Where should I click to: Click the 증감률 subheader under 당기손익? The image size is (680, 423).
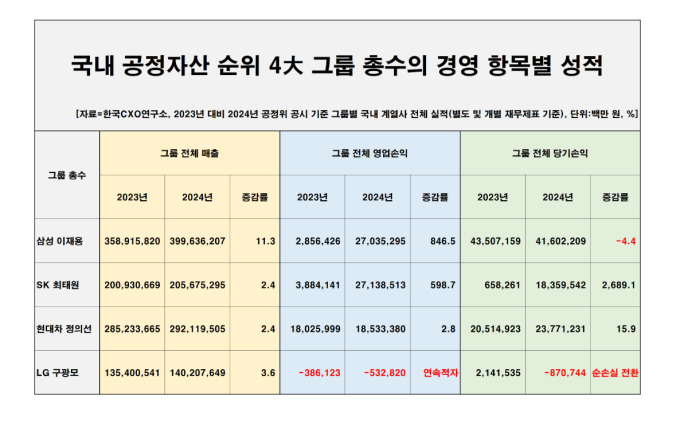pos(615,197)
